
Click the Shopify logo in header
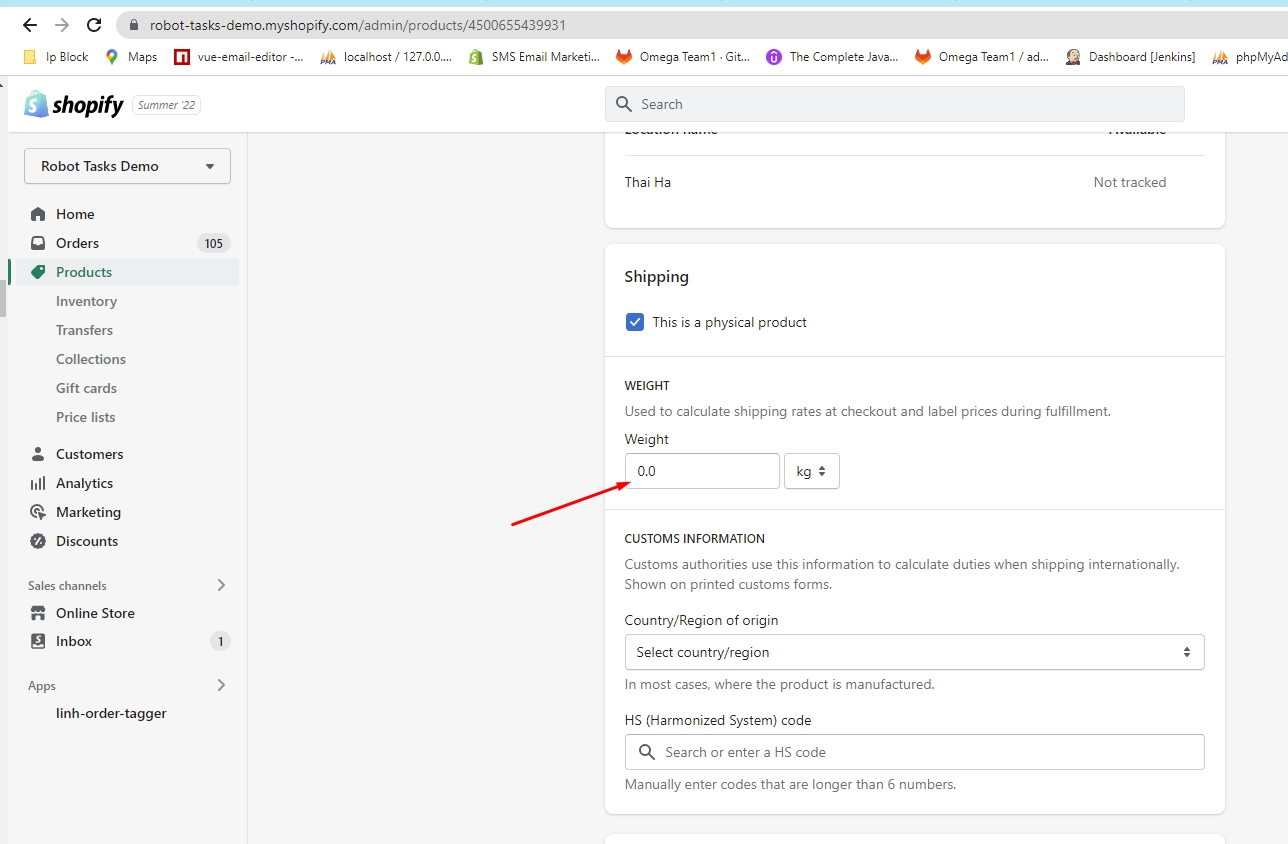point(73,104)
